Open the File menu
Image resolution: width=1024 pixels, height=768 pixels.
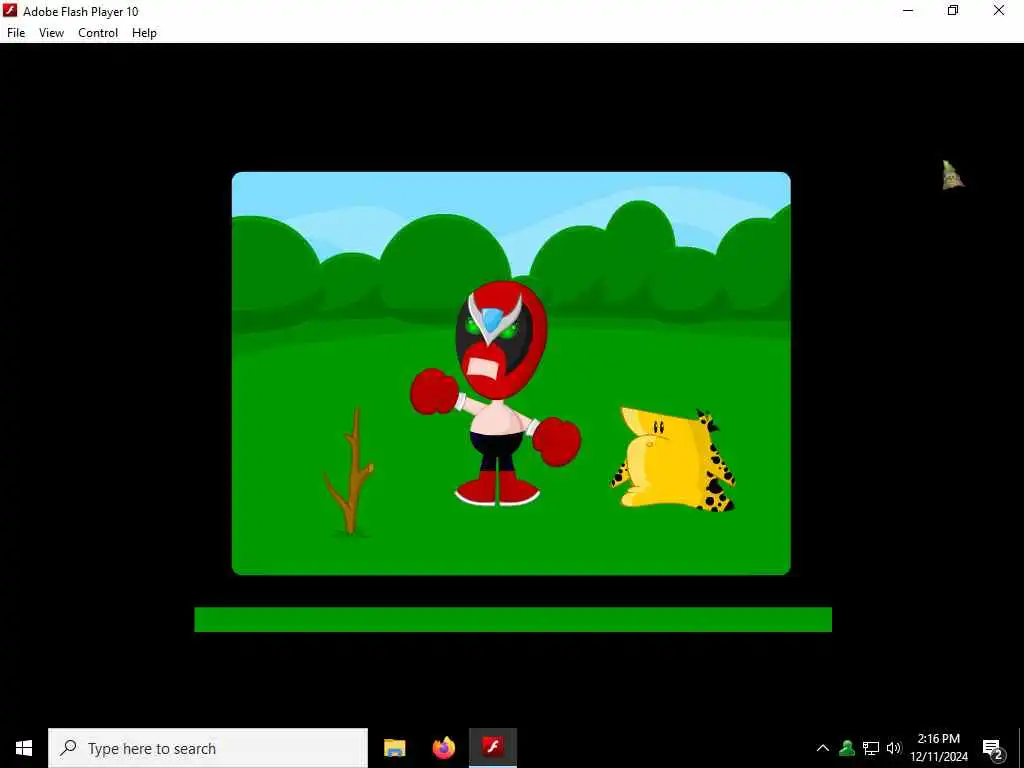(16, 33)
